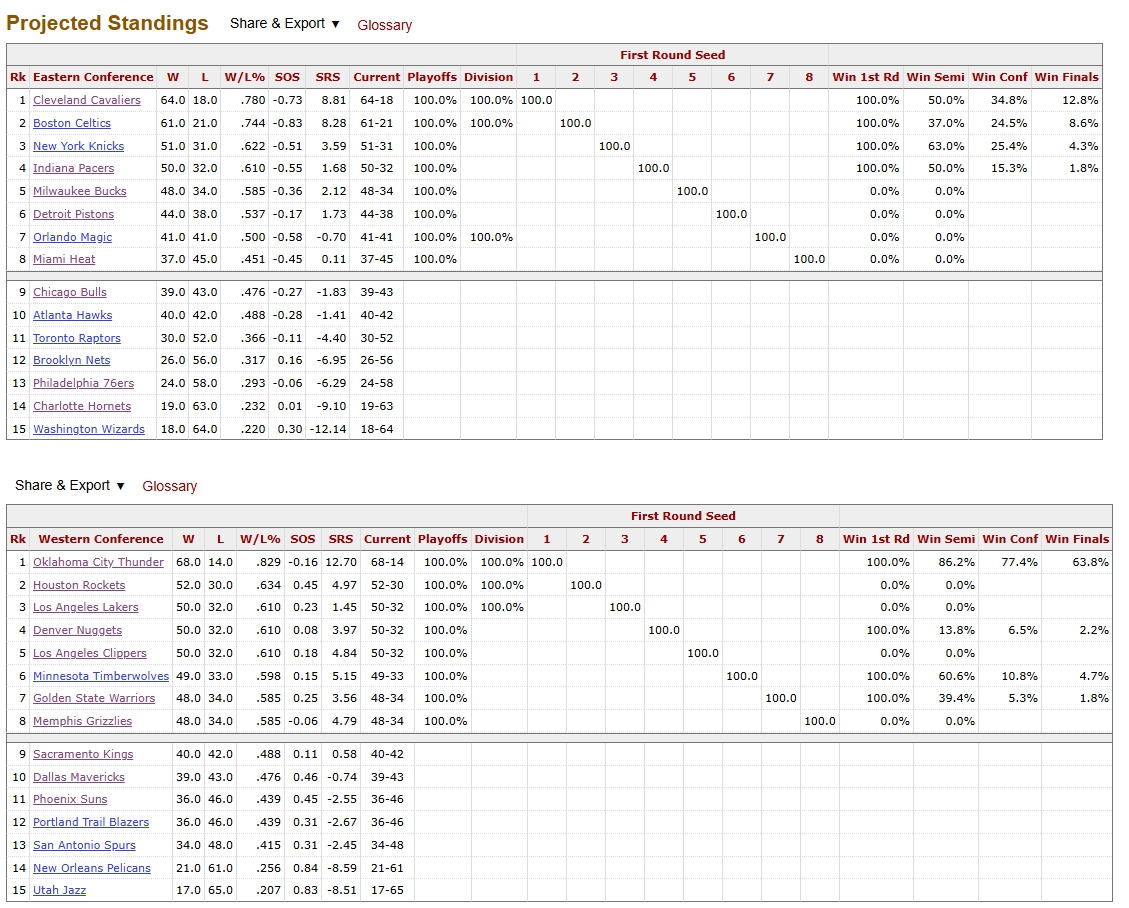Open the Utah Jazz team page
This screenshot has height=908, width=1129.
tap(59, 890)
